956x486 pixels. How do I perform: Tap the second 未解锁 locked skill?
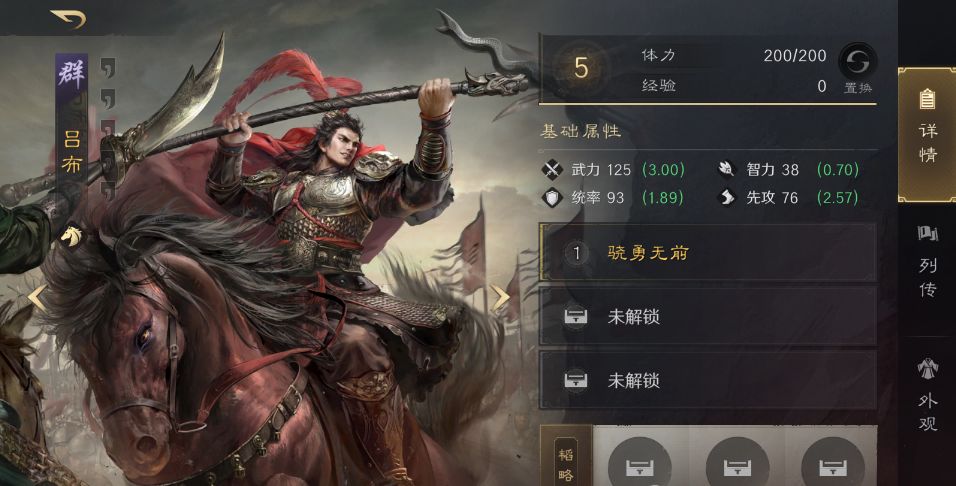(708, 380)
